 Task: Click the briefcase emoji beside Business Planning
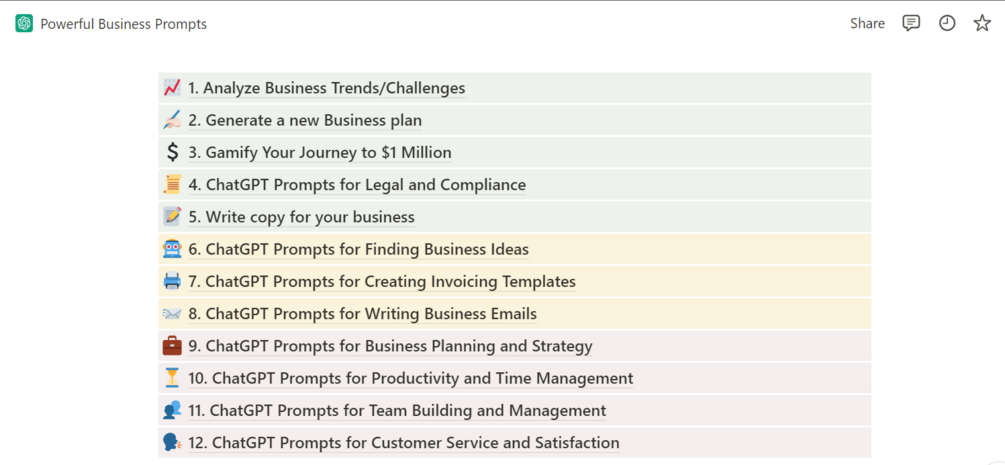(x=172, y=346)
